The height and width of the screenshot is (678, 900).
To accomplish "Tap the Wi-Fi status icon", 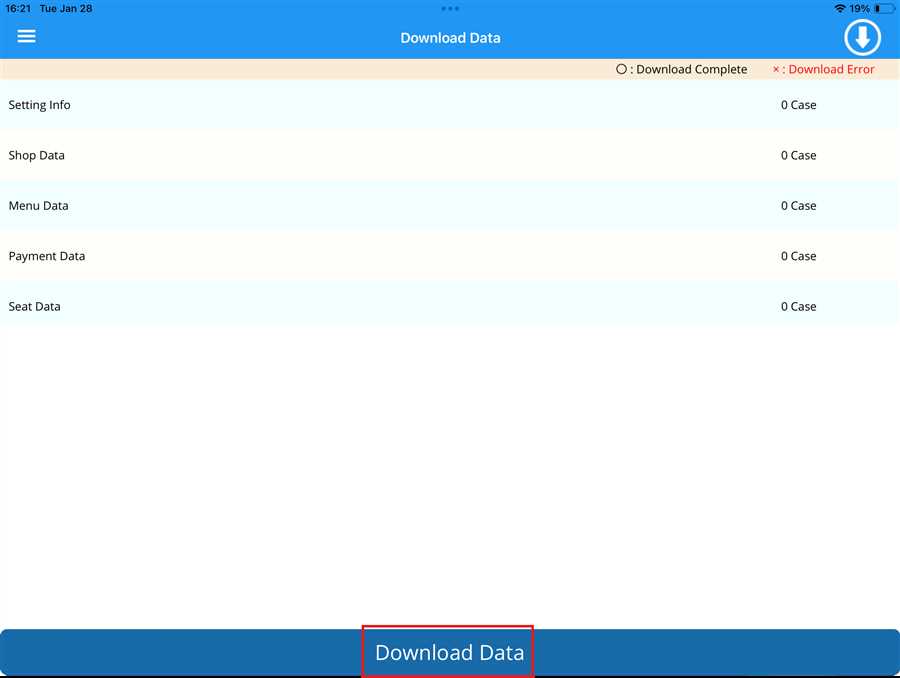I will click(x=839, y=8).
